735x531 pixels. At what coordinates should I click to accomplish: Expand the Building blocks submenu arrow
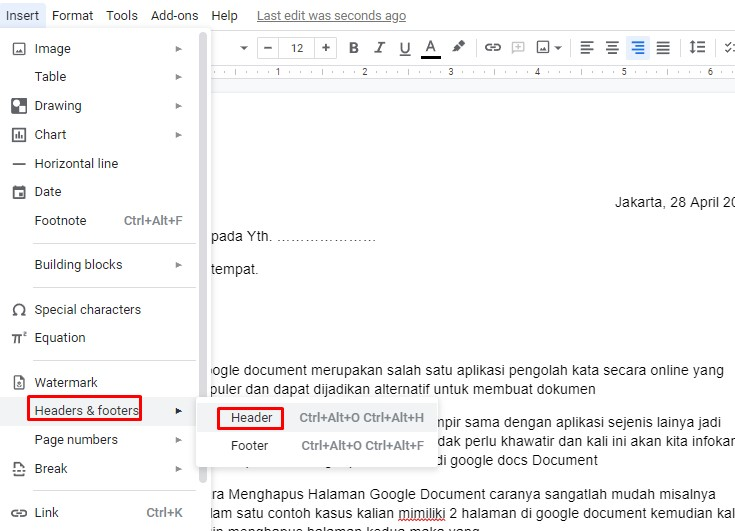pyautogui.click(x=179, y=265)
